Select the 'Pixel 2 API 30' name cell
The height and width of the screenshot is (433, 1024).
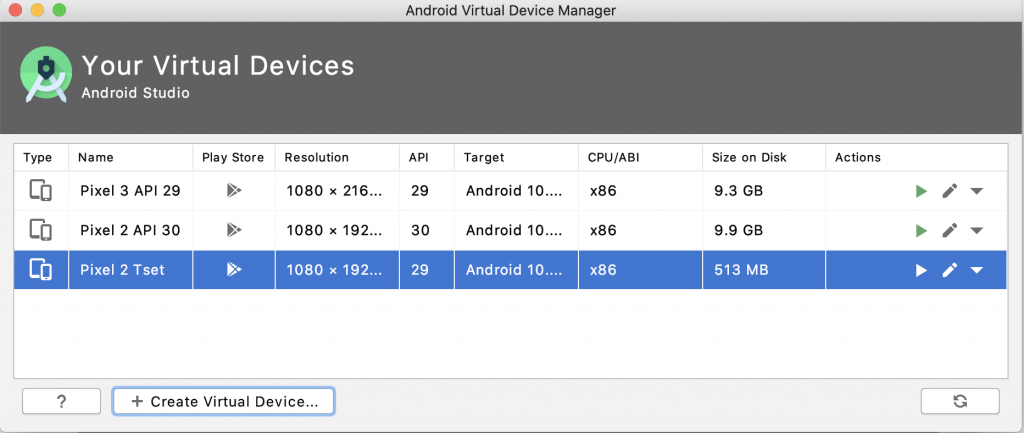(131, 231)
